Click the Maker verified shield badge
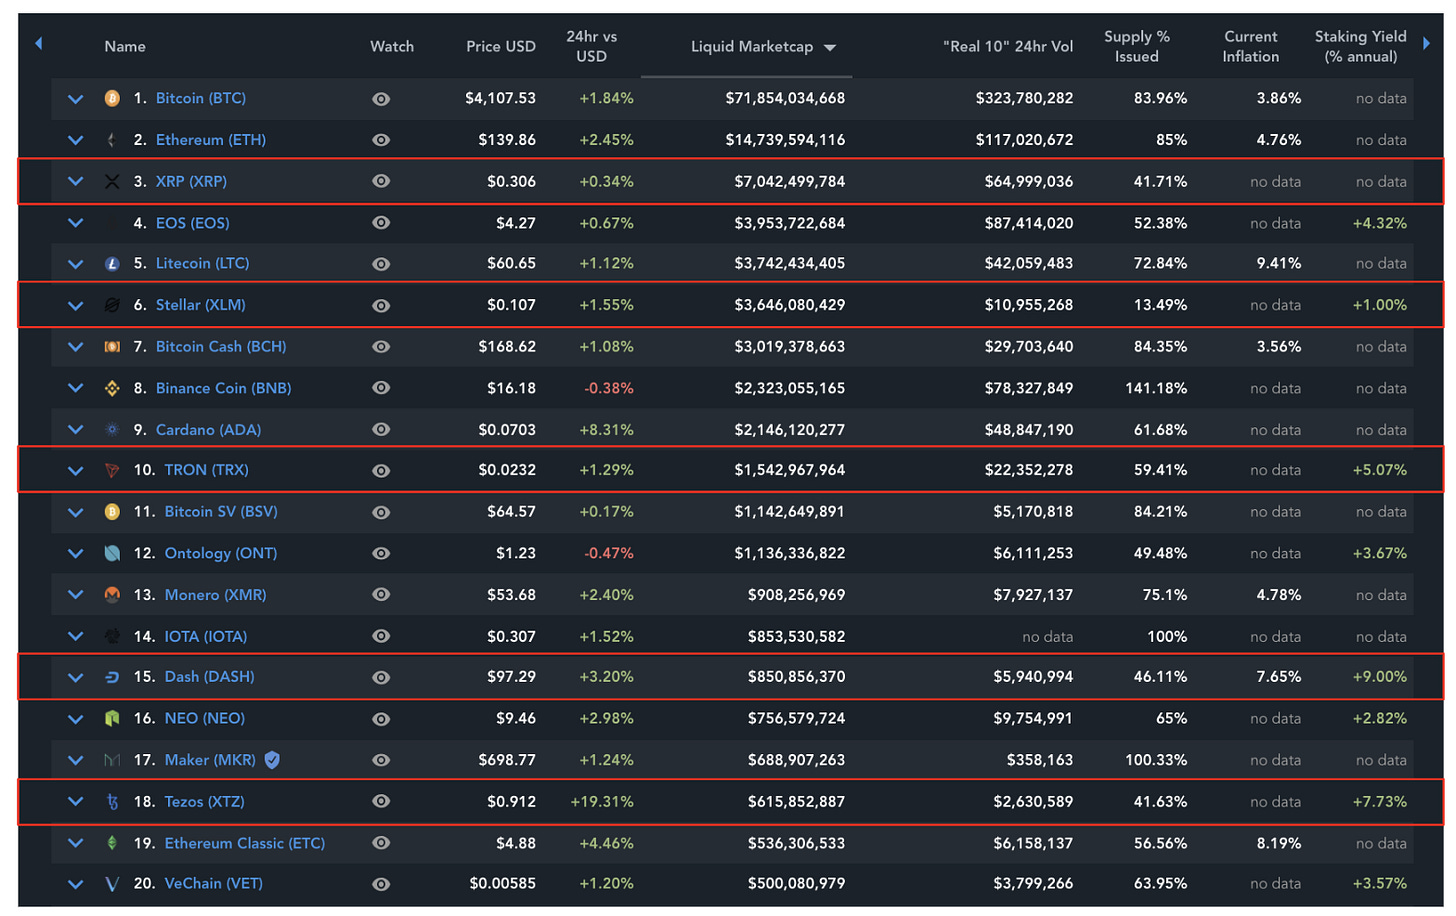The image size is (1456, 916). (272, 760)
